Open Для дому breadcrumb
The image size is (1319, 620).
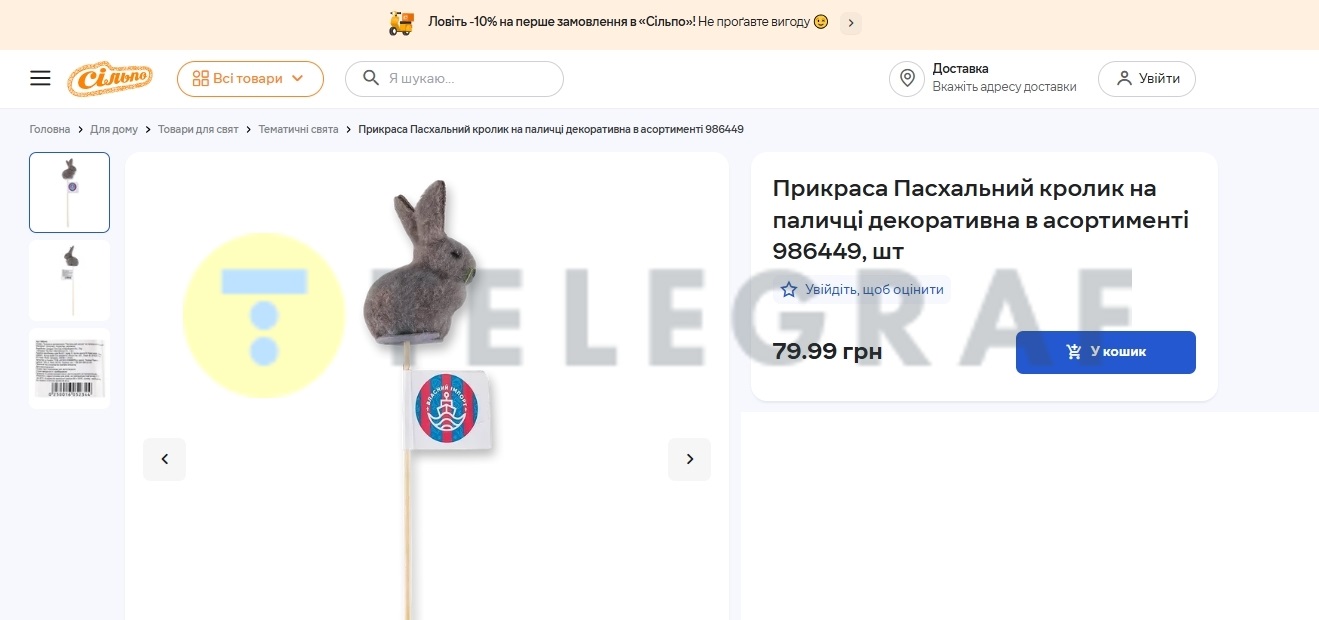pos(114,130)
